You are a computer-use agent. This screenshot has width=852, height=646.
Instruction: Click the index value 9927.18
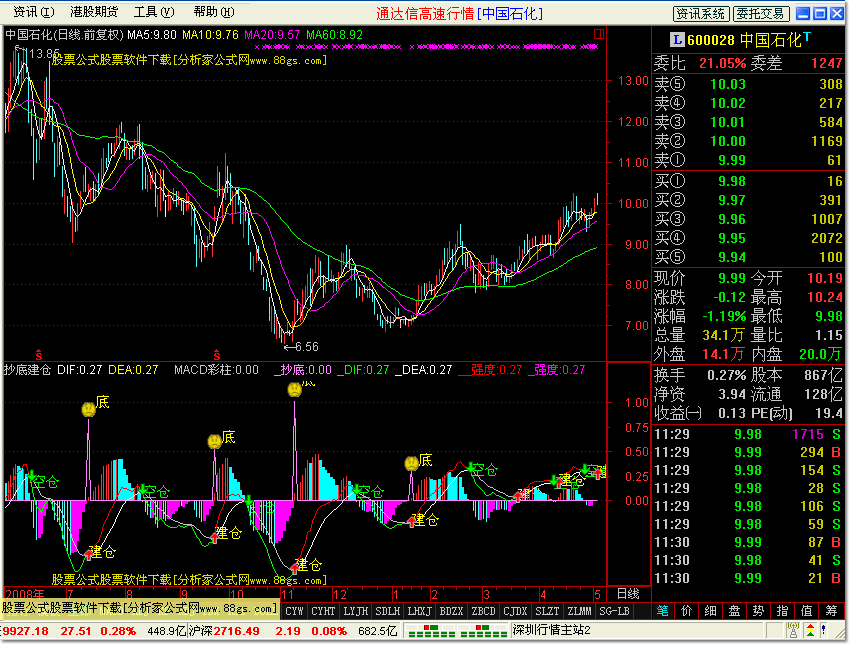(26, 631)
